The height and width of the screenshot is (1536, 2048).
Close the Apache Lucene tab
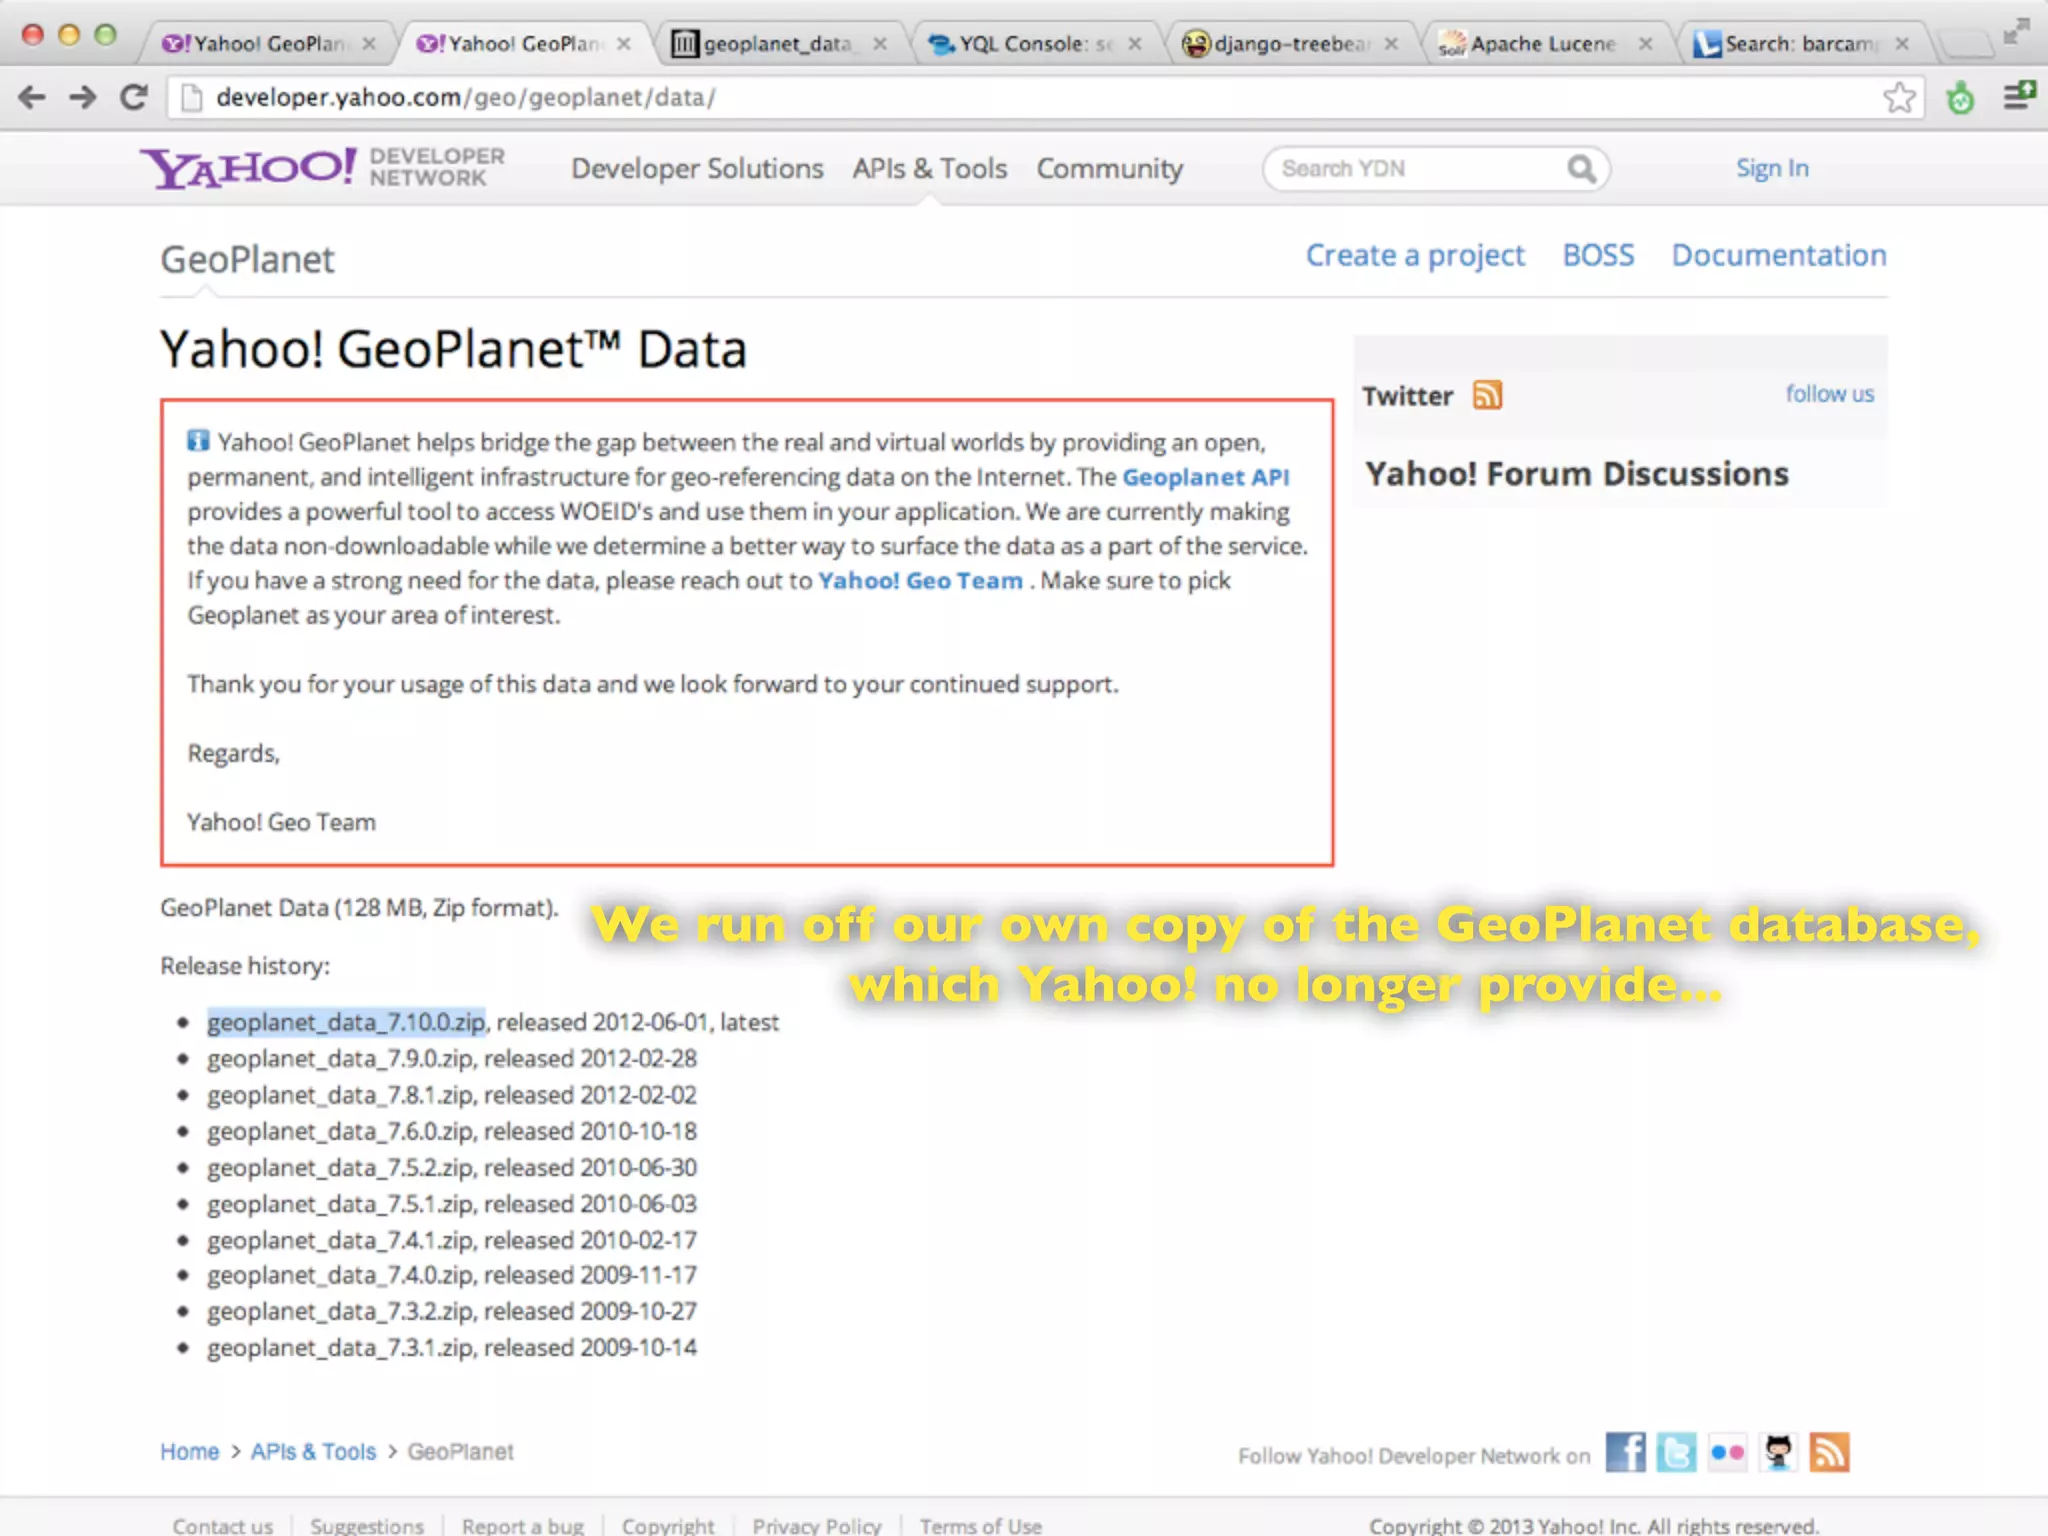[x=1646, y=44]
